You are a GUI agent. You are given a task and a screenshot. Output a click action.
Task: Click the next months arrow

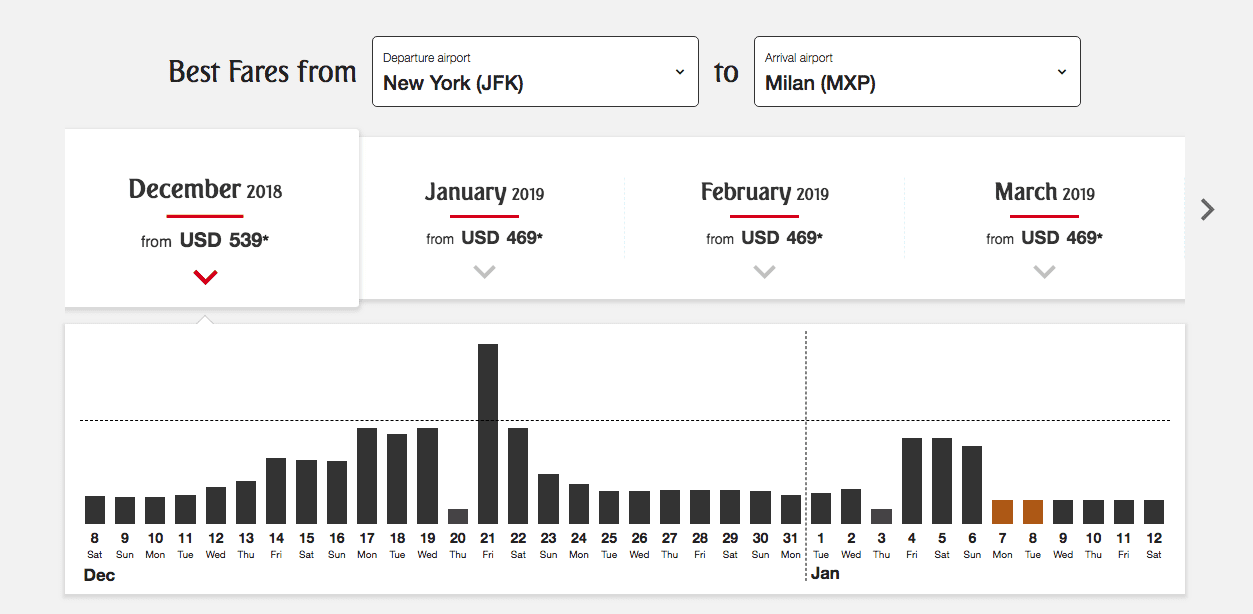pos(1208,209)
